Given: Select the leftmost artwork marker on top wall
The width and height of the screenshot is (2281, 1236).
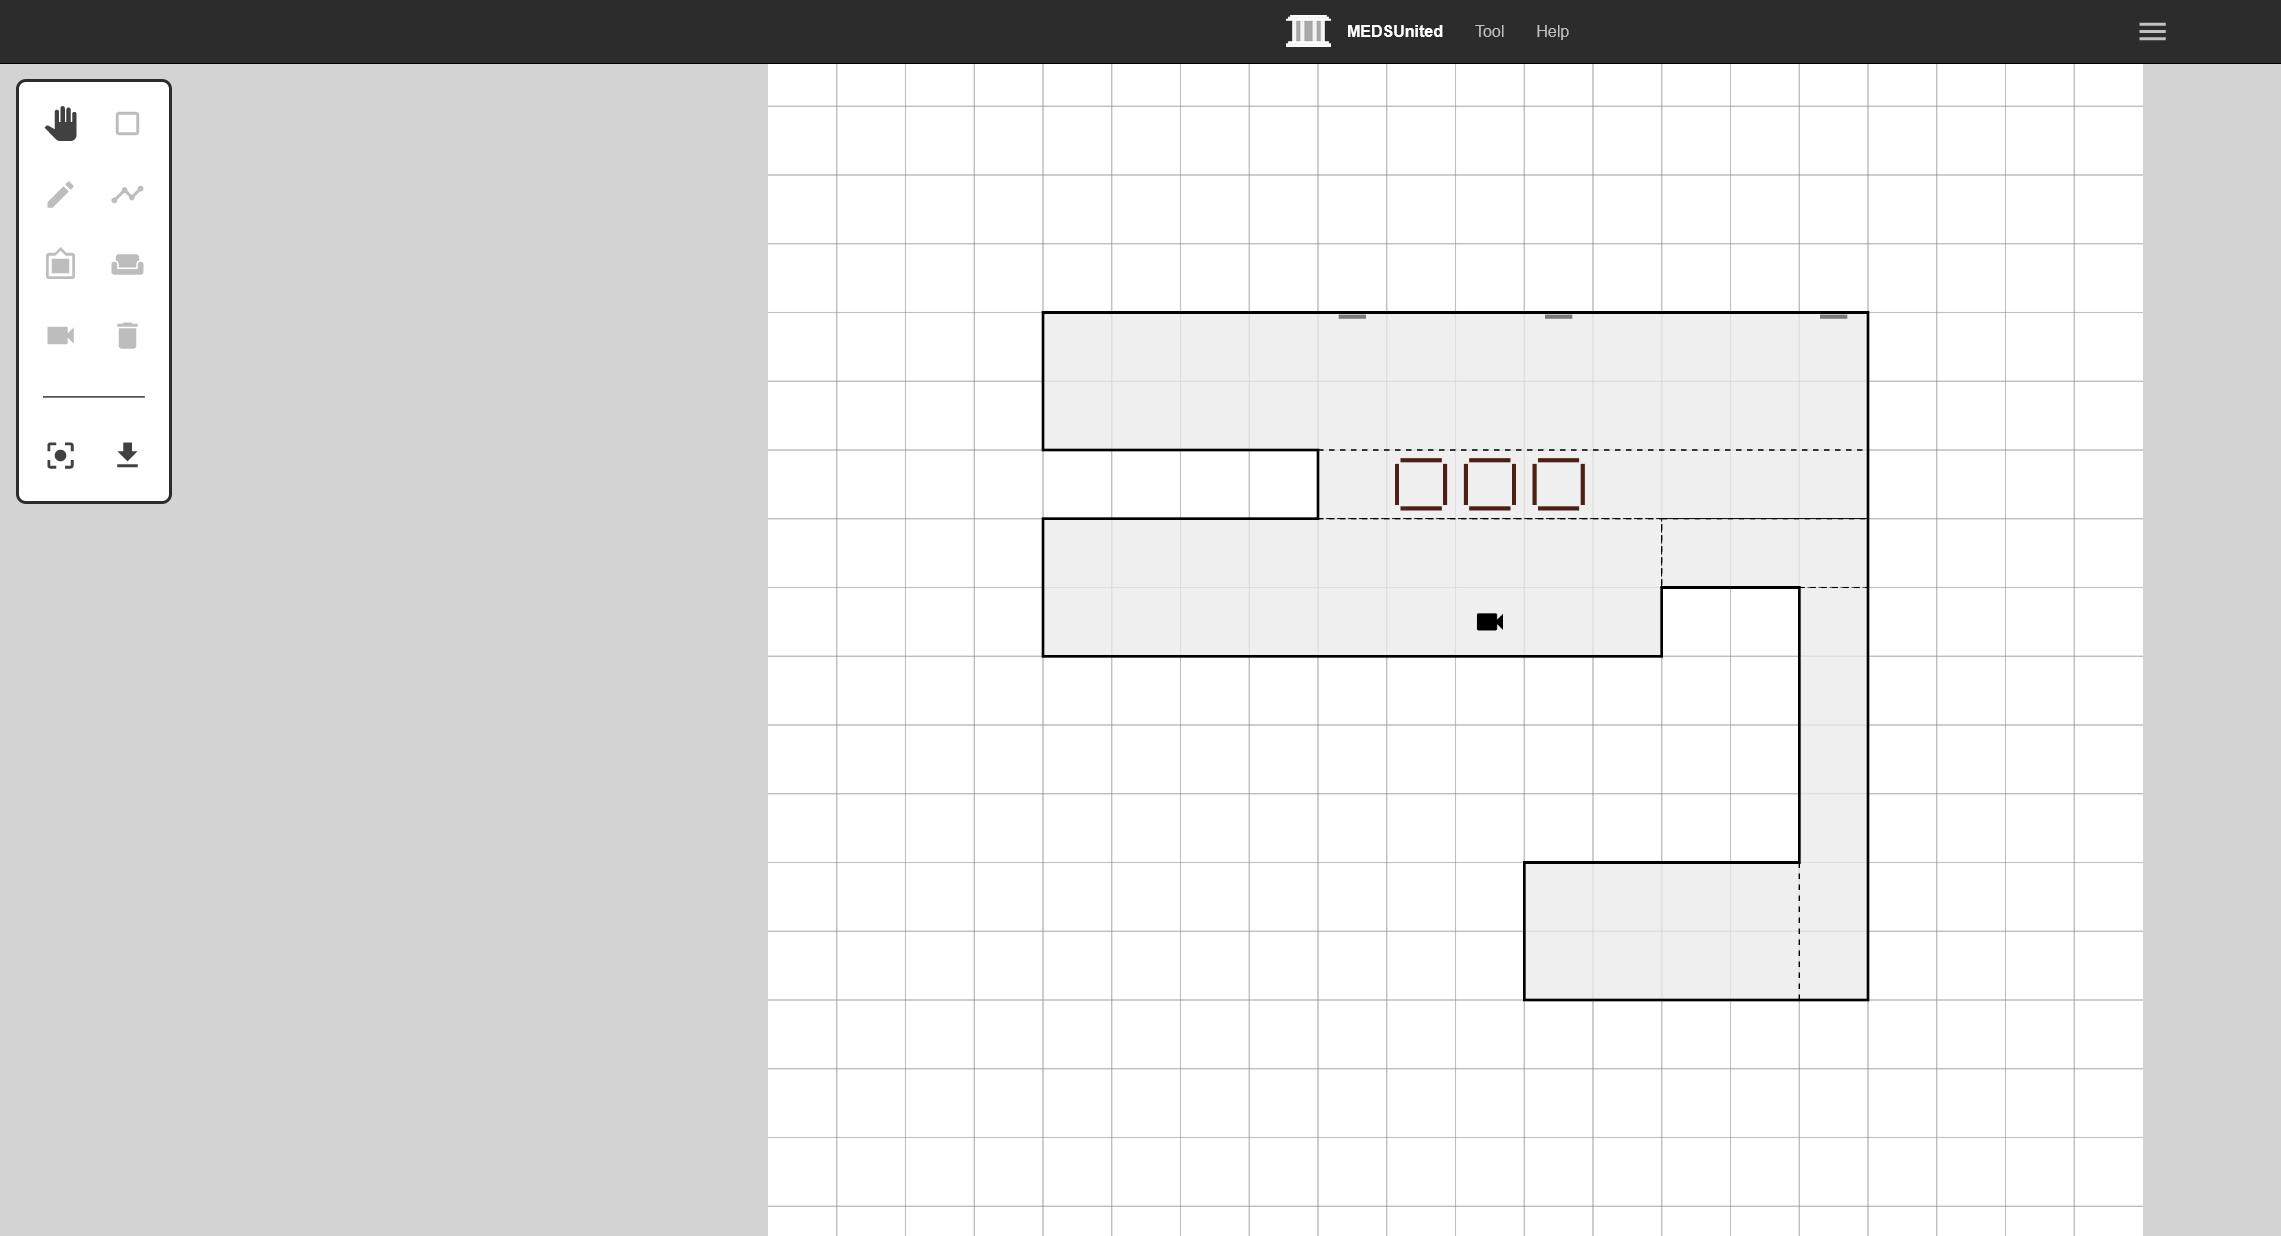Looking at the screenshot, I should (x=1352, y=316).
